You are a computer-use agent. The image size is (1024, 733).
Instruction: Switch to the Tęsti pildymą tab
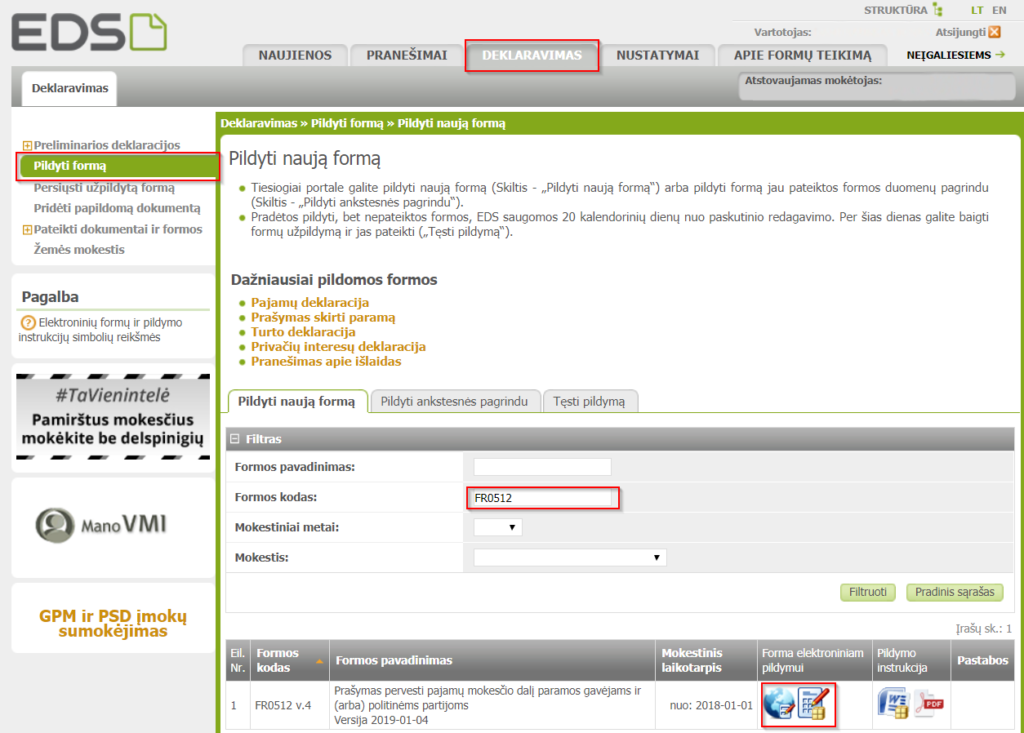pos(589,401)
